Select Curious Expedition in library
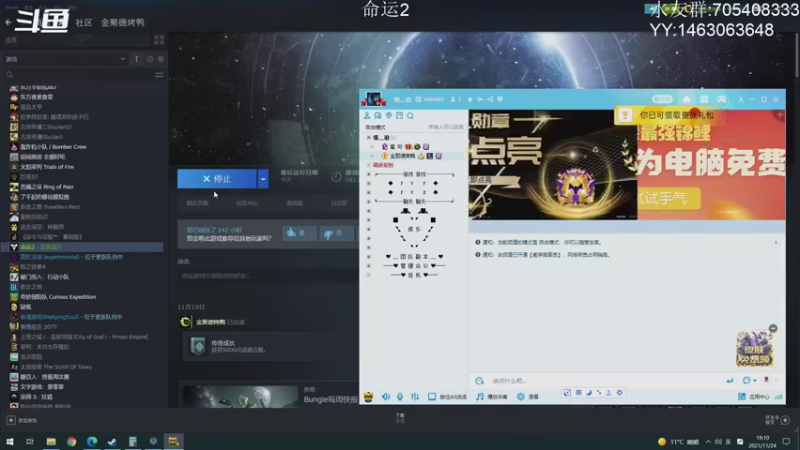The width and height of the screenshot is (800, 450). [x=58, y=297]
